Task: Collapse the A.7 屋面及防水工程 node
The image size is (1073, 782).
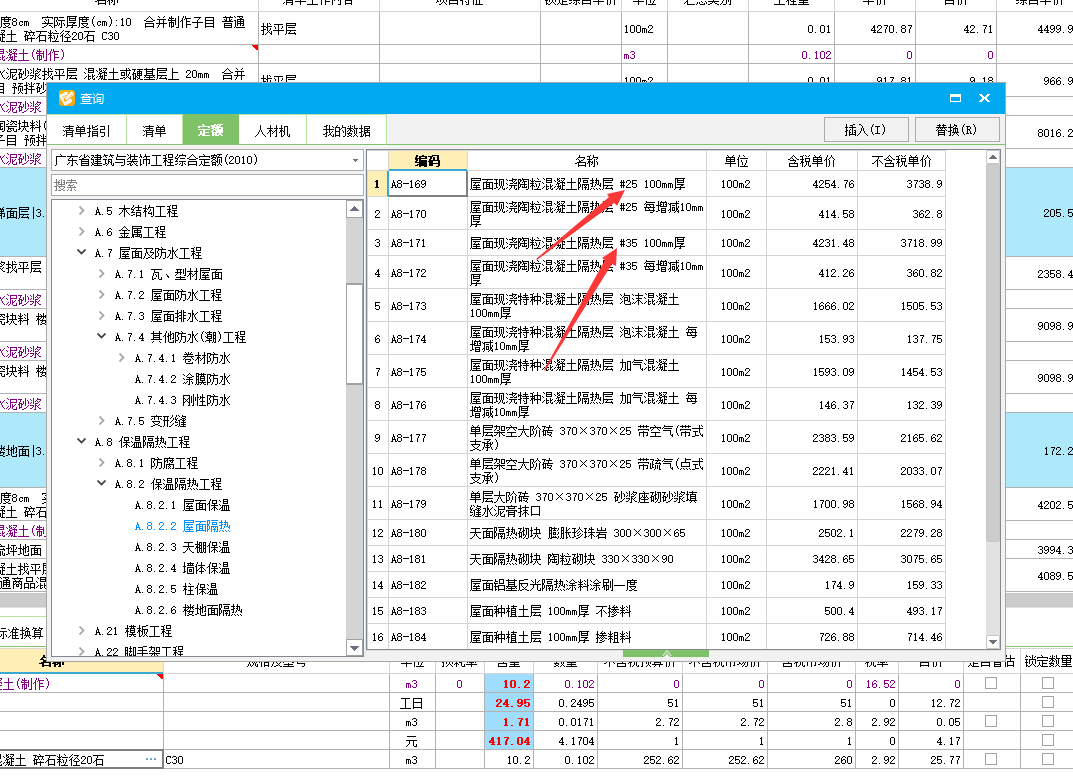Action: pyautogui.click(x=81, y=252)
